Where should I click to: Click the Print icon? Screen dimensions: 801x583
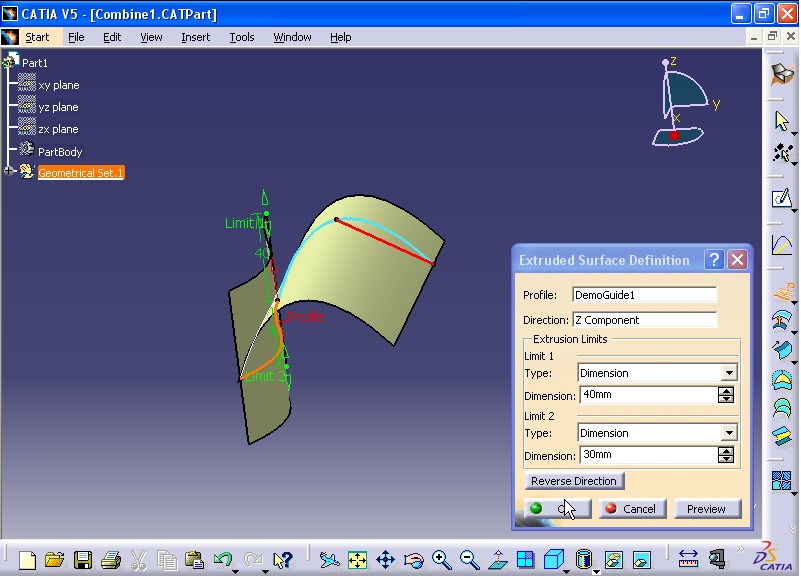point(110,560)
